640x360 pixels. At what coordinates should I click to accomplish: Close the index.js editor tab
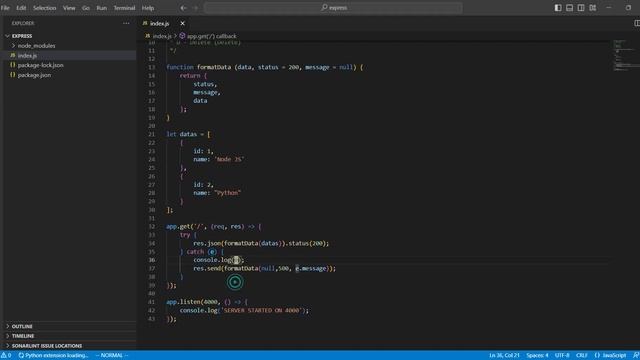182,23
